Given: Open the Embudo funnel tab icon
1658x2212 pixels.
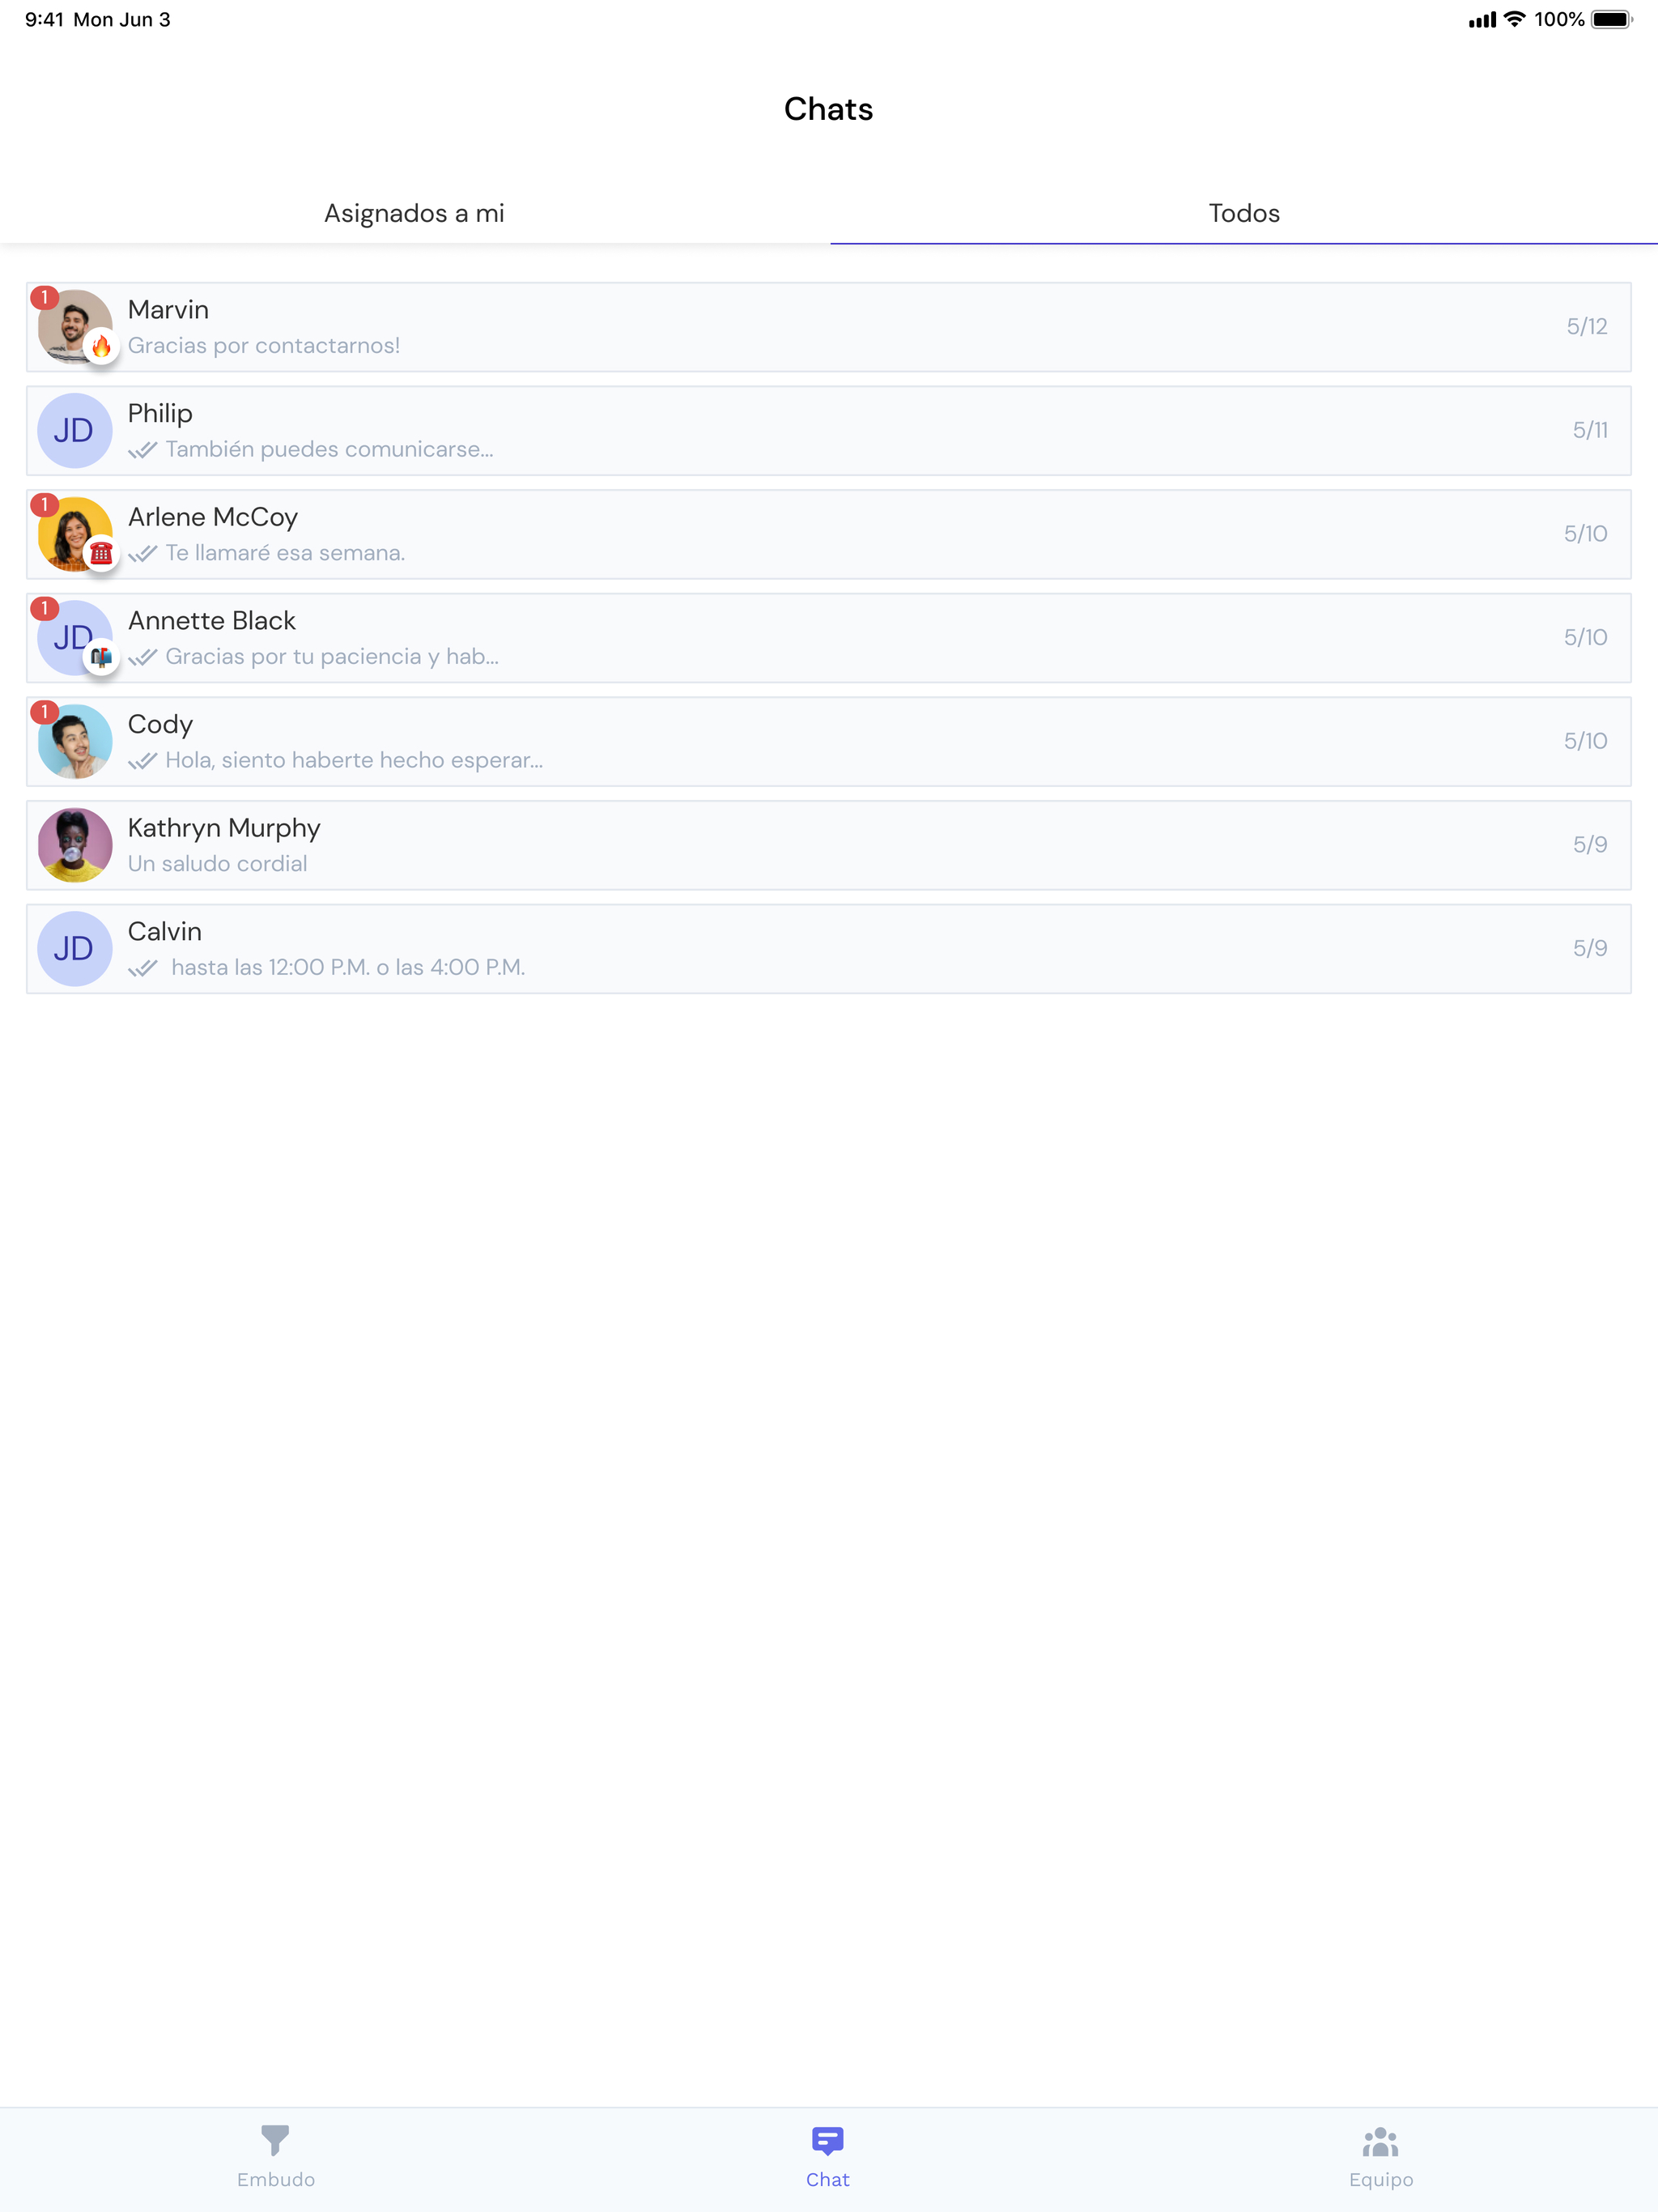Looking at the screenshot, I should coord(275,2140).
